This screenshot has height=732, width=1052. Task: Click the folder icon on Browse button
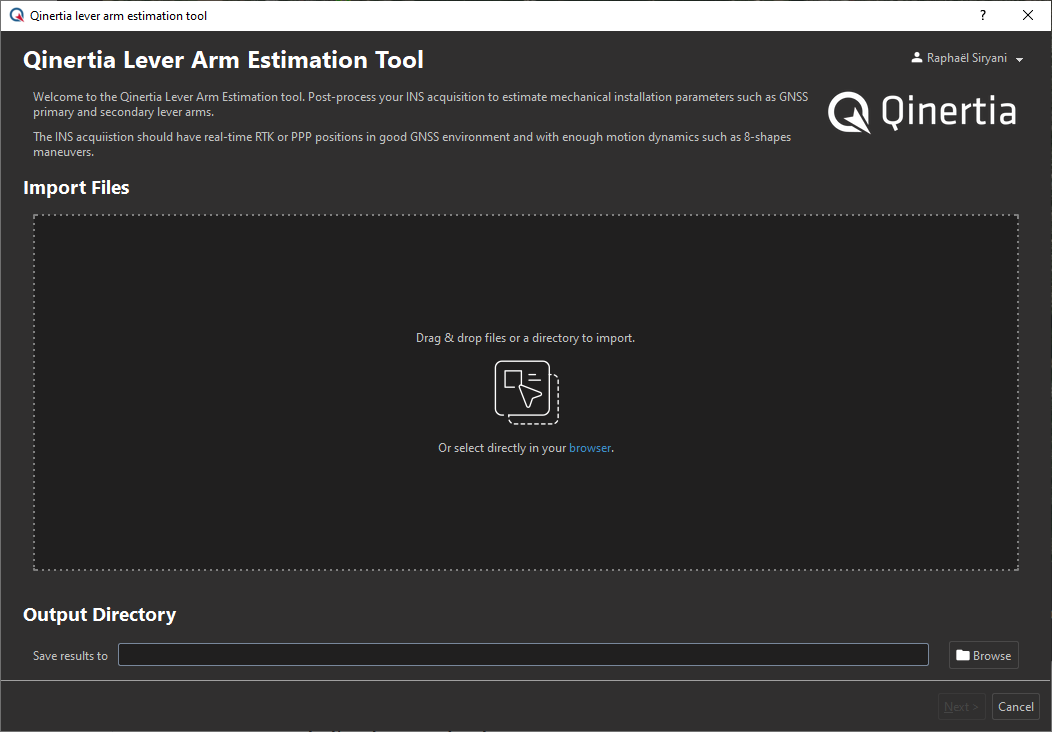click(963, 656)
